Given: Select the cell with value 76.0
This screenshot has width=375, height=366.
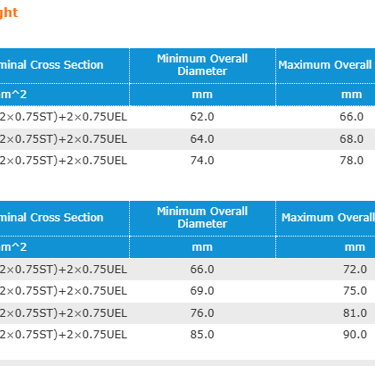Looking at the screenshot, I should [x=202, y=313].
